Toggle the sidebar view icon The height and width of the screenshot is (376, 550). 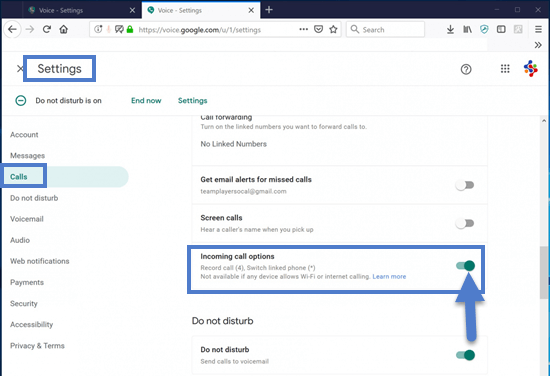coord(501,29)
